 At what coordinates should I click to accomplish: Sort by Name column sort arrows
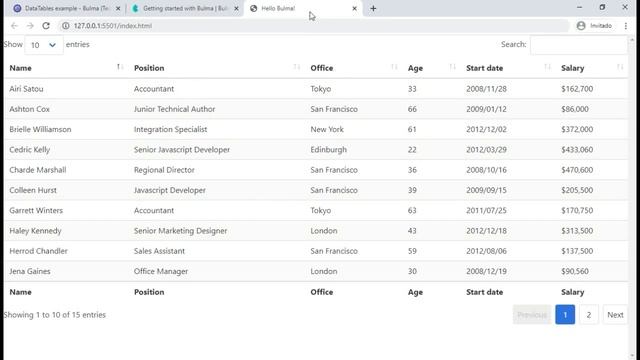point(119,67)
